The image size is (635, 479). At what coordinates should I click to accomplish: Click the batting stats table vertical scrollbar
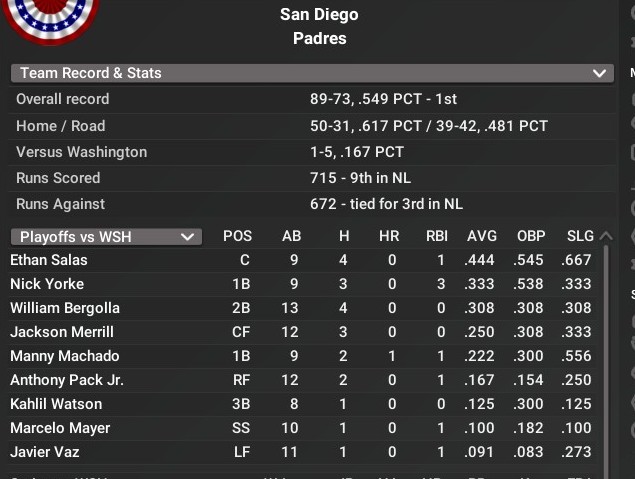(605, 350)
